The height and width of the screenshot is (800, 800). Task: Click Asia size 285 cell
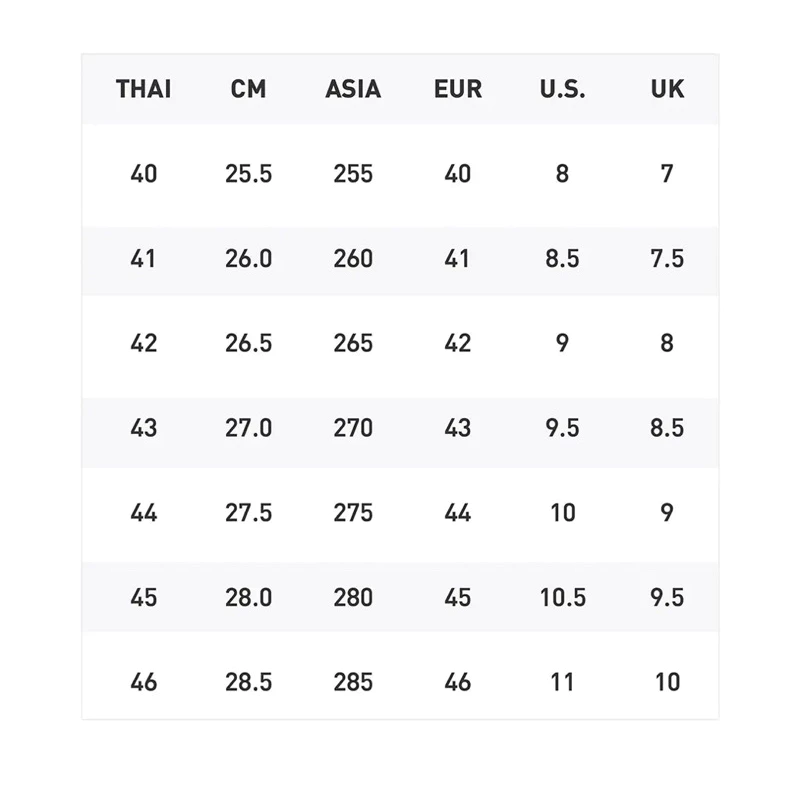353,682
